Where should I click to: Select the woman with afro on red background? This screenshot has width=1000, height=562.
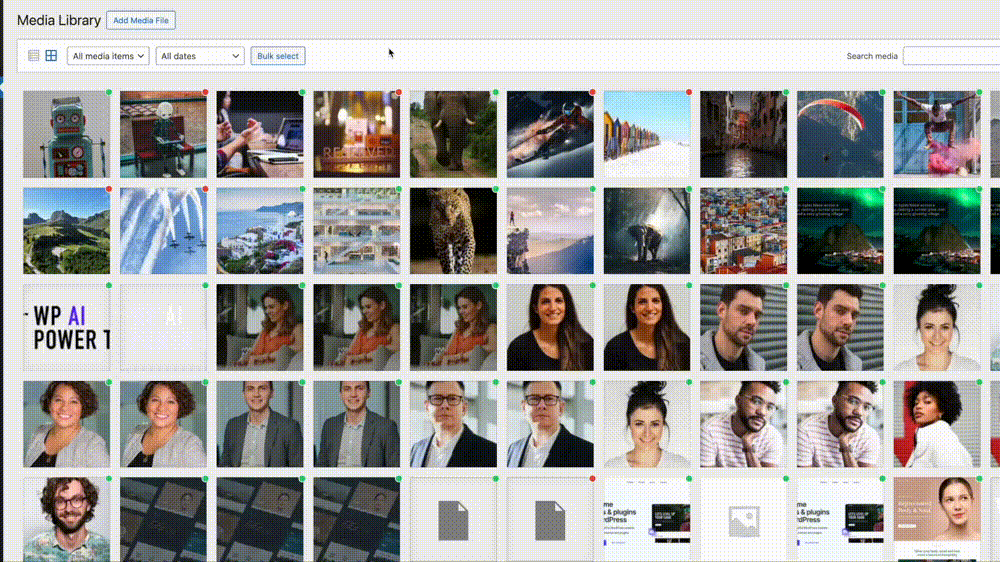(x=936, y=424)
